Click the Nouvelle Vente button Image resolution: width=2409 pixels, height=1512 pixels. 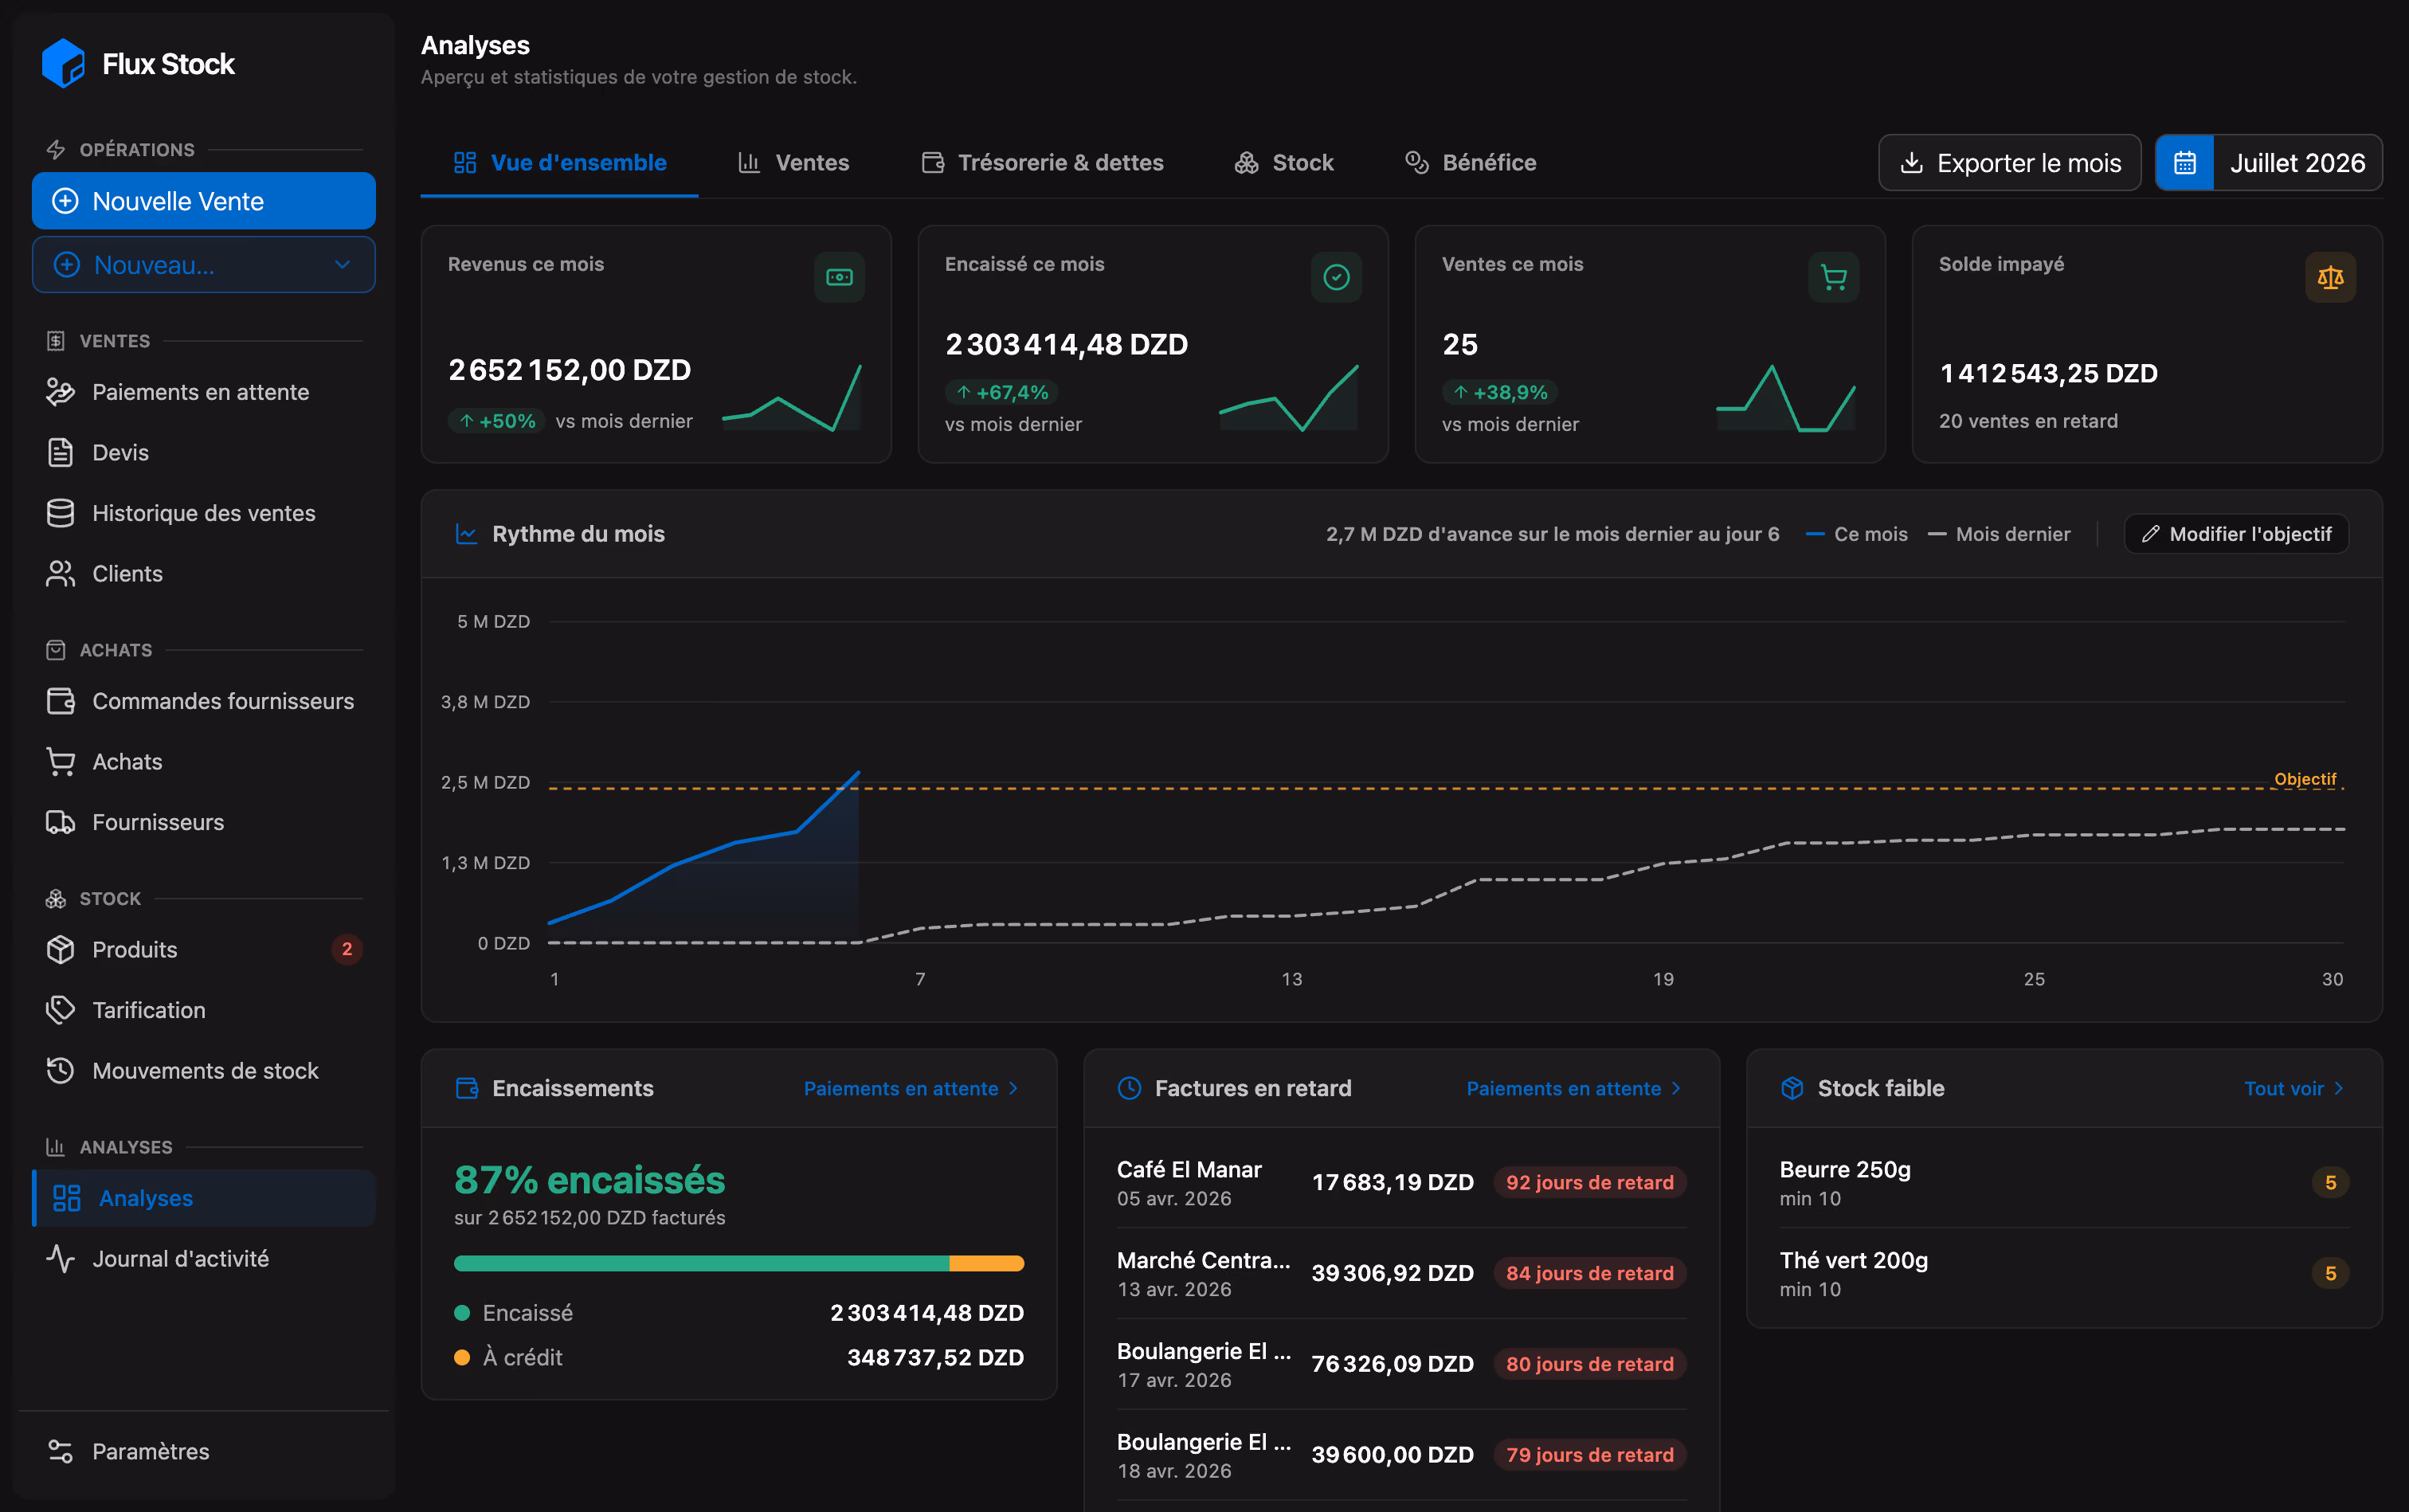pos(204,201)
